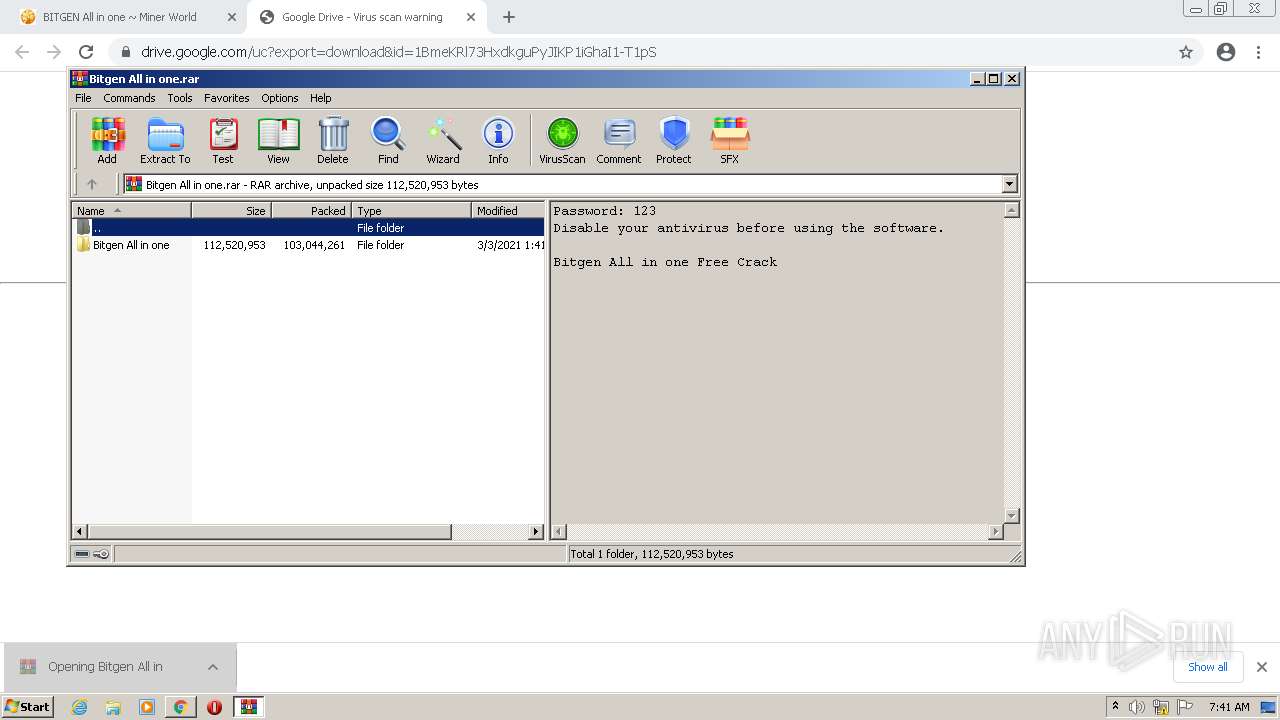Go up one folder level arrow

(92, 184)
